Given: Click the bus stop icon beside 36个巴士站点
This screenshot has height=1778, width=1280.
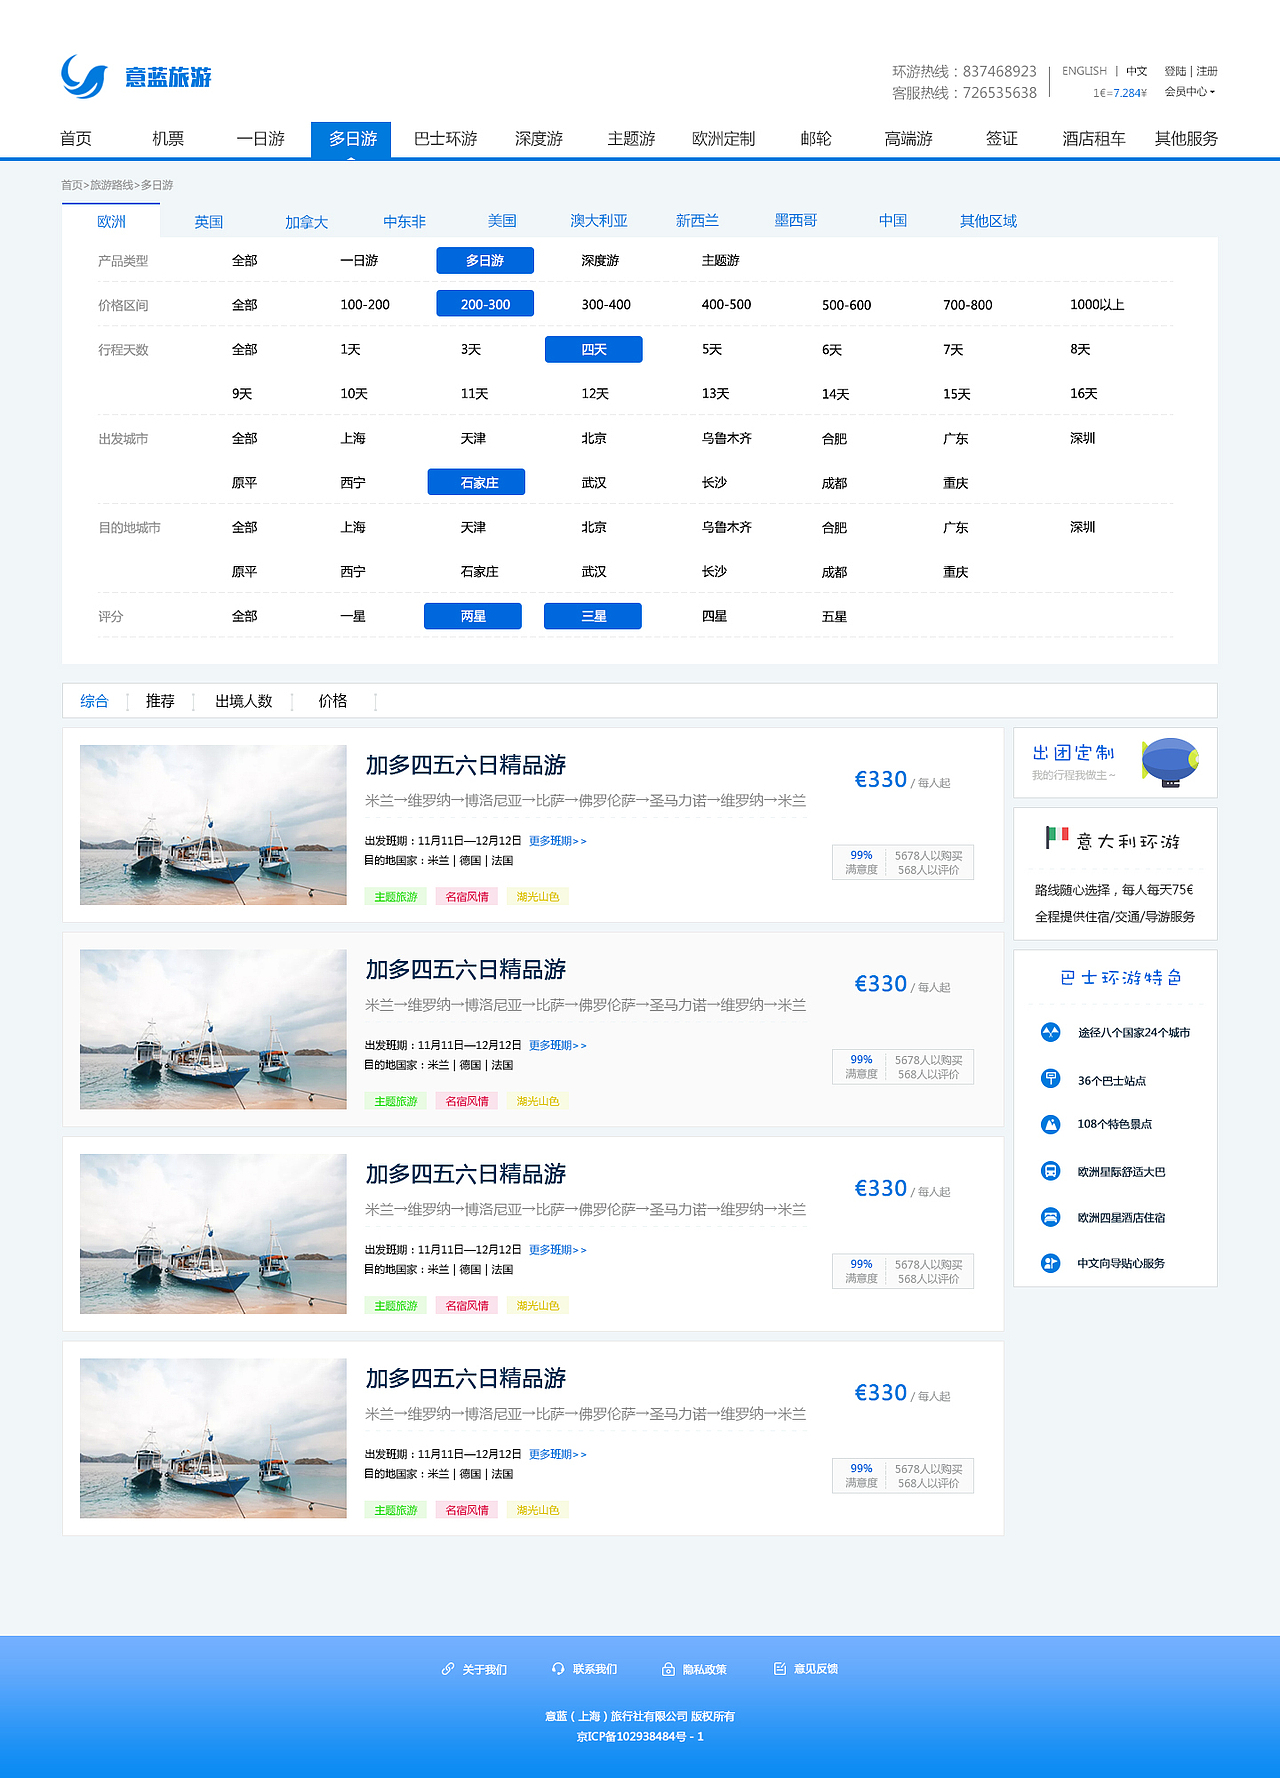Looking at the screenshot, I should 1050,1079.
